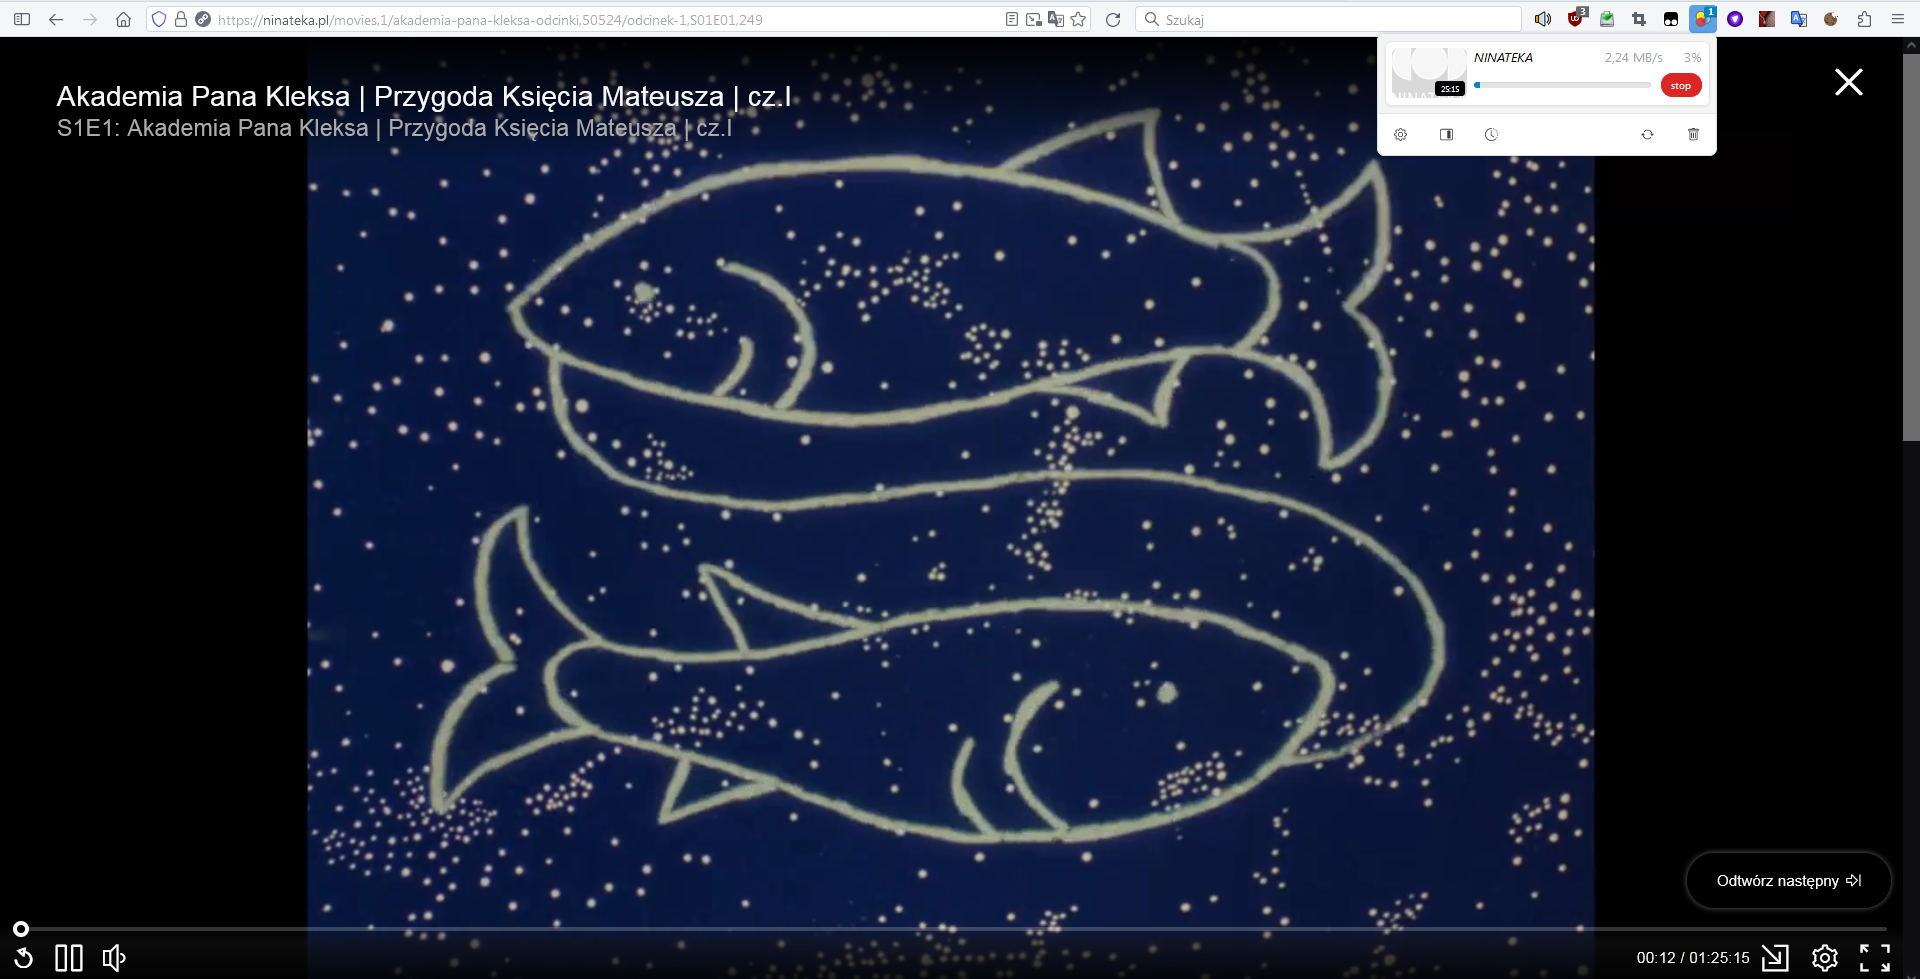Bookmark this page with the star
1920x979 pixels.
click(x=1078, y=19)
